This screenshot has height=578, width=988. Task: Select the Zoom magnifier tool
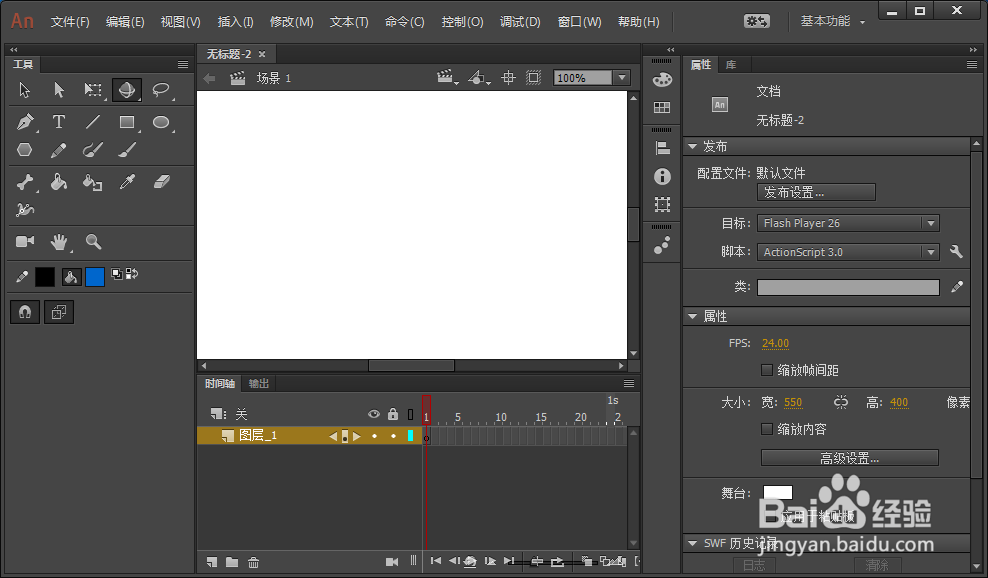coord(93,241)
